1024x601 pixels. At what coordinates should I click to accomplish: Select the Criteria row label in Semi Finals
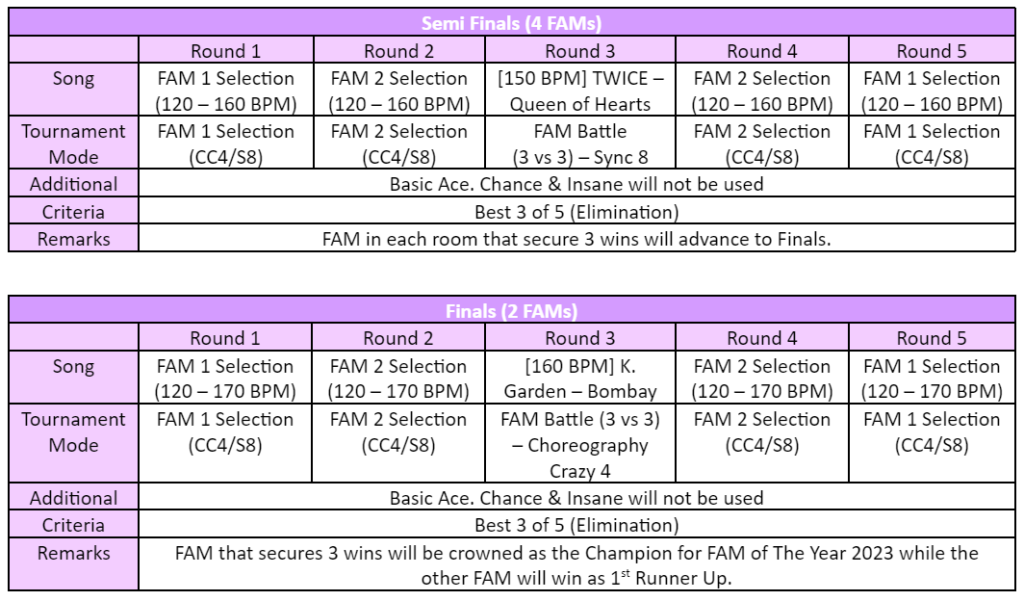point(73,211)
